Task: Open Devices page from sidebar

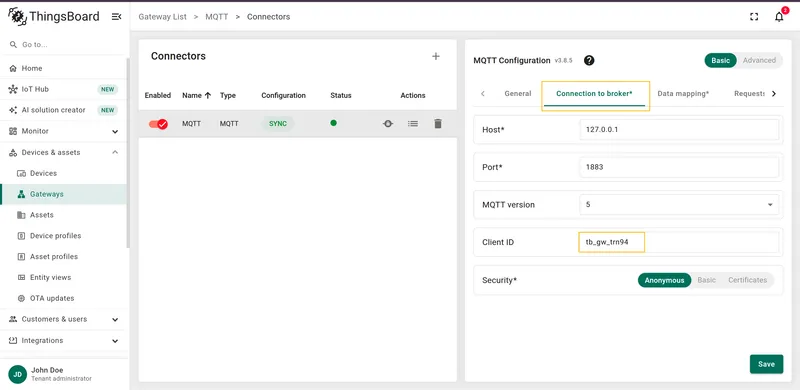Action: (62, 174)
